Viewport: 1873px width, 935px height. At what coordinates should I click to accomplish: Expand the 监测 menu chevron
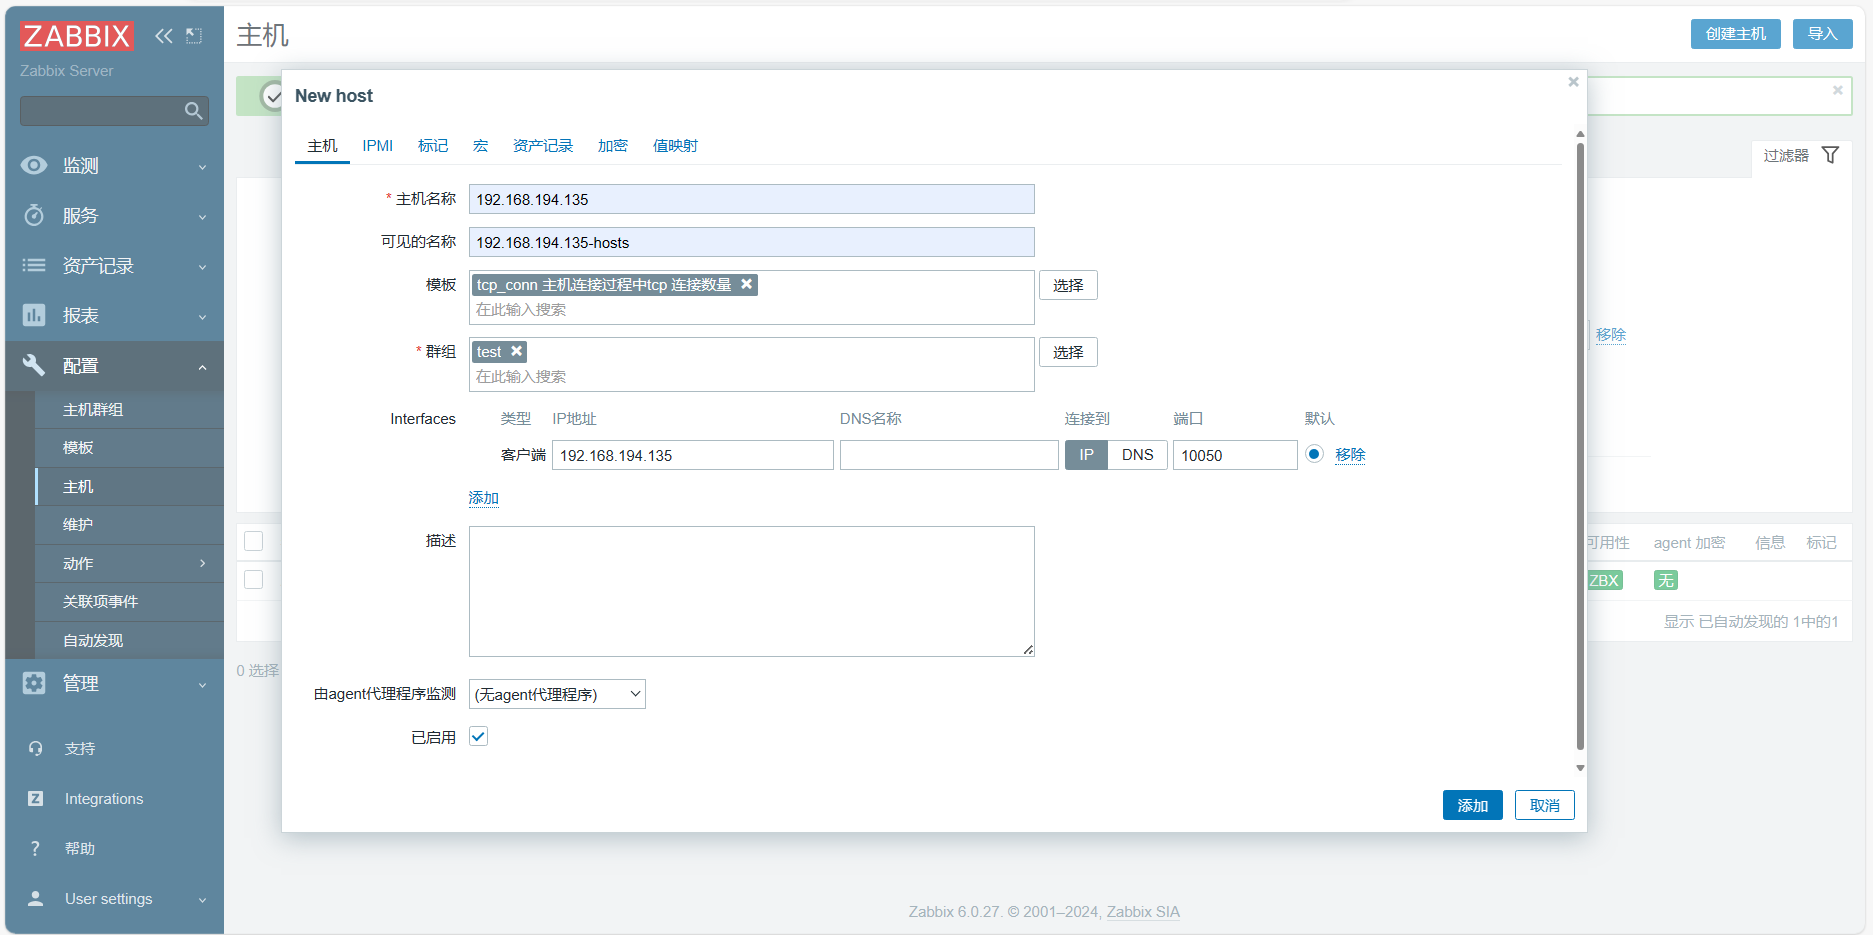tap(203, 167)
